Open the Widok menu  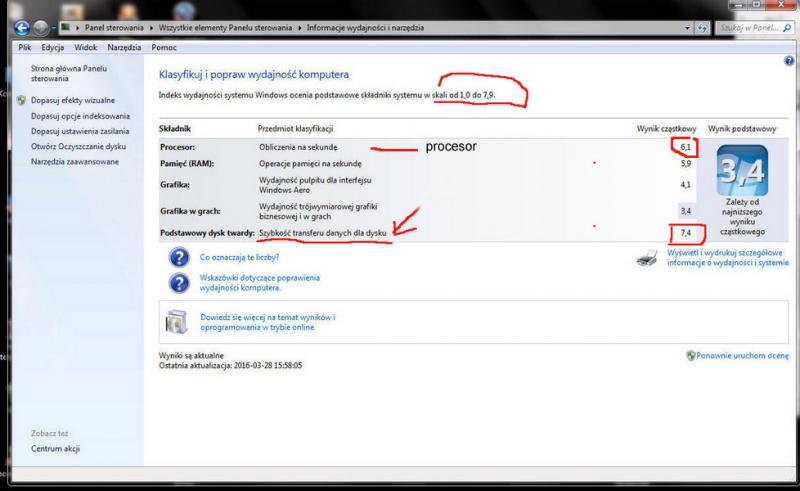coord(84,47)
